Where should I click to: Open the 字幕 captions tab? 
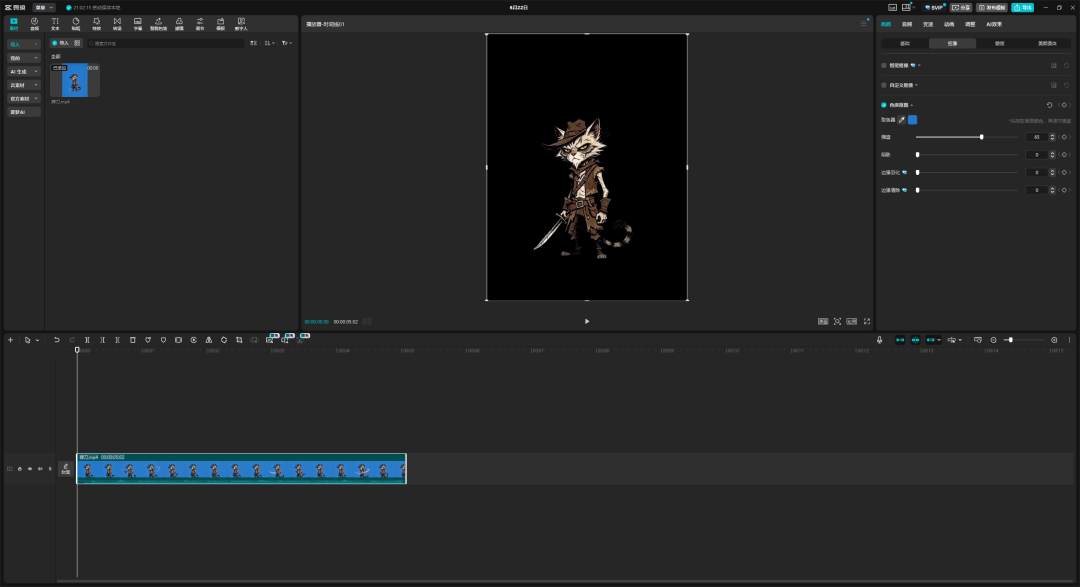pos(138,24)
